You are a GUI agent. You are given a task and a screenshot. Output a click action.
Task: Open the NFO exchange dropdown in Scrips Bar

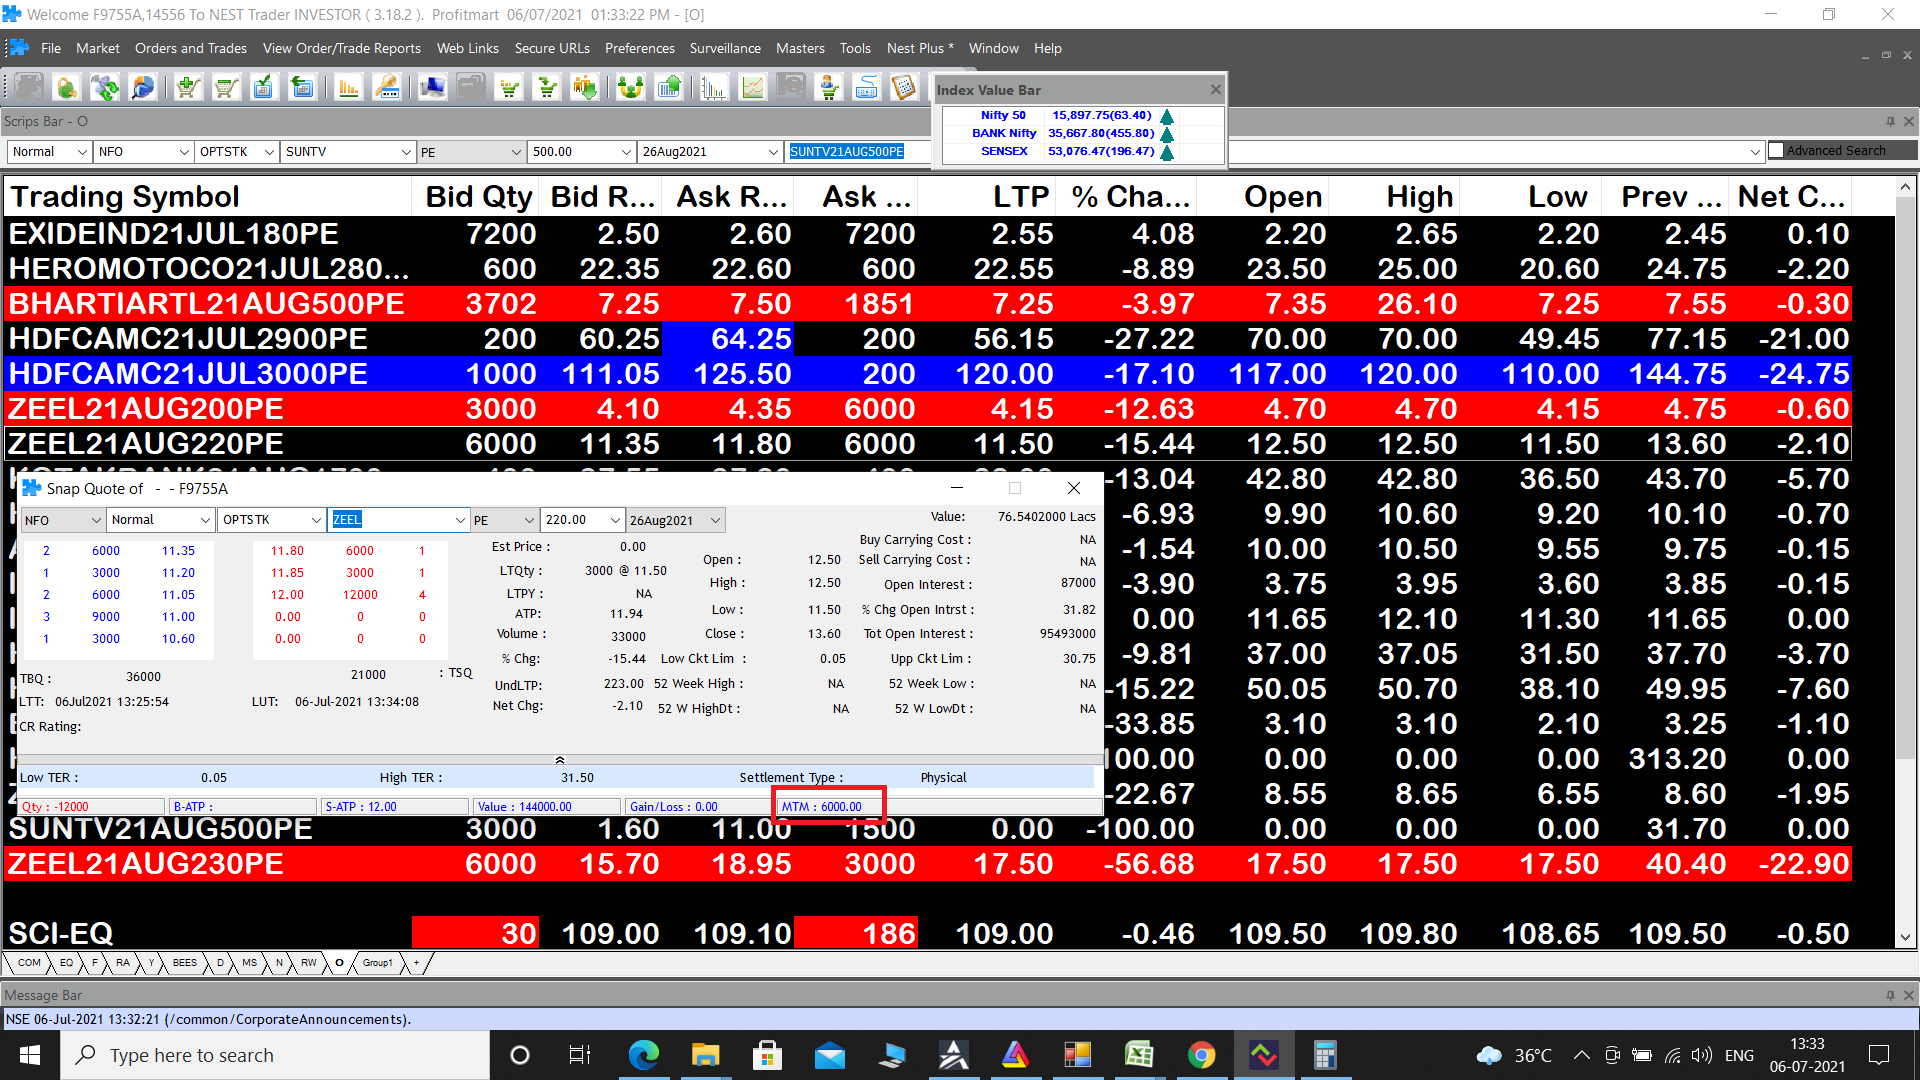[184, 152]
